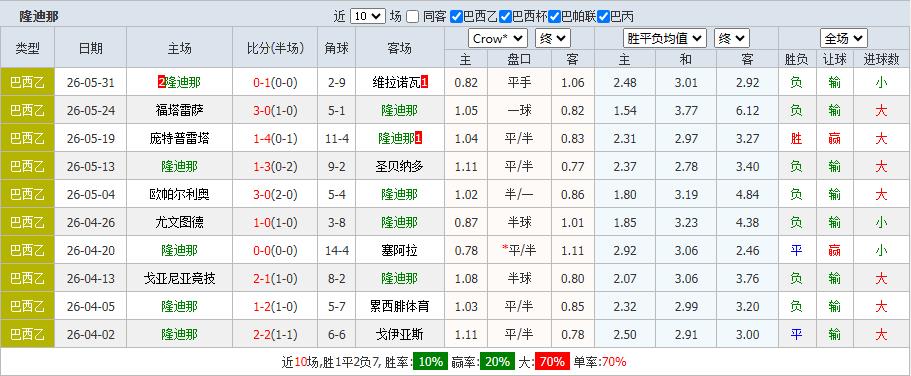911x376 pixels.
Task: Click the date 26-05-13
Action: [91, 166]
